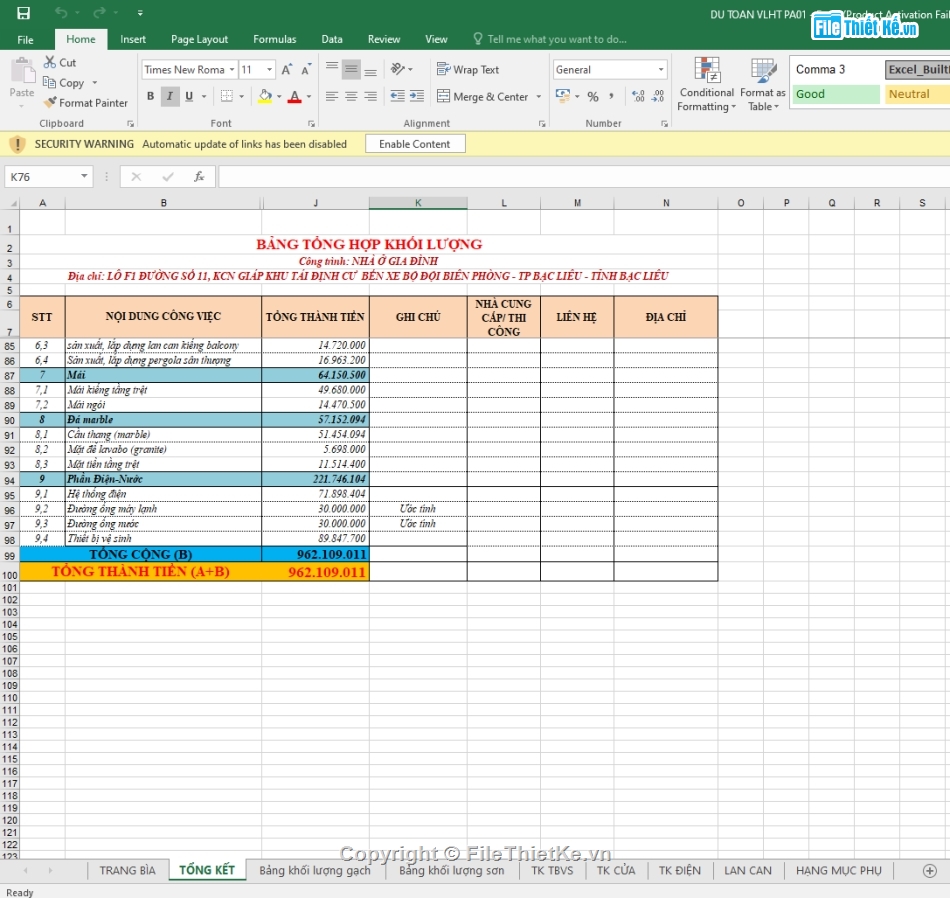Switch to the Formulas tab
Image resolution: width=950 pixels, height=898 pixels.
click(274, 39)
